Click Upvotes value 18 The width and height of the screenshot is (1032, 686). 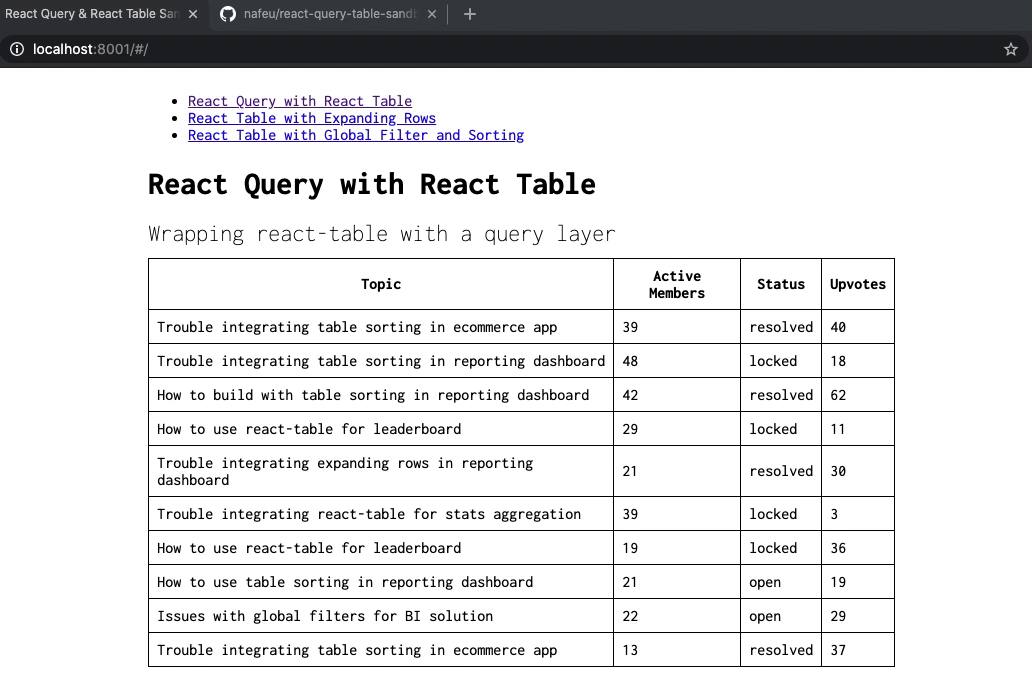[838, 361]
